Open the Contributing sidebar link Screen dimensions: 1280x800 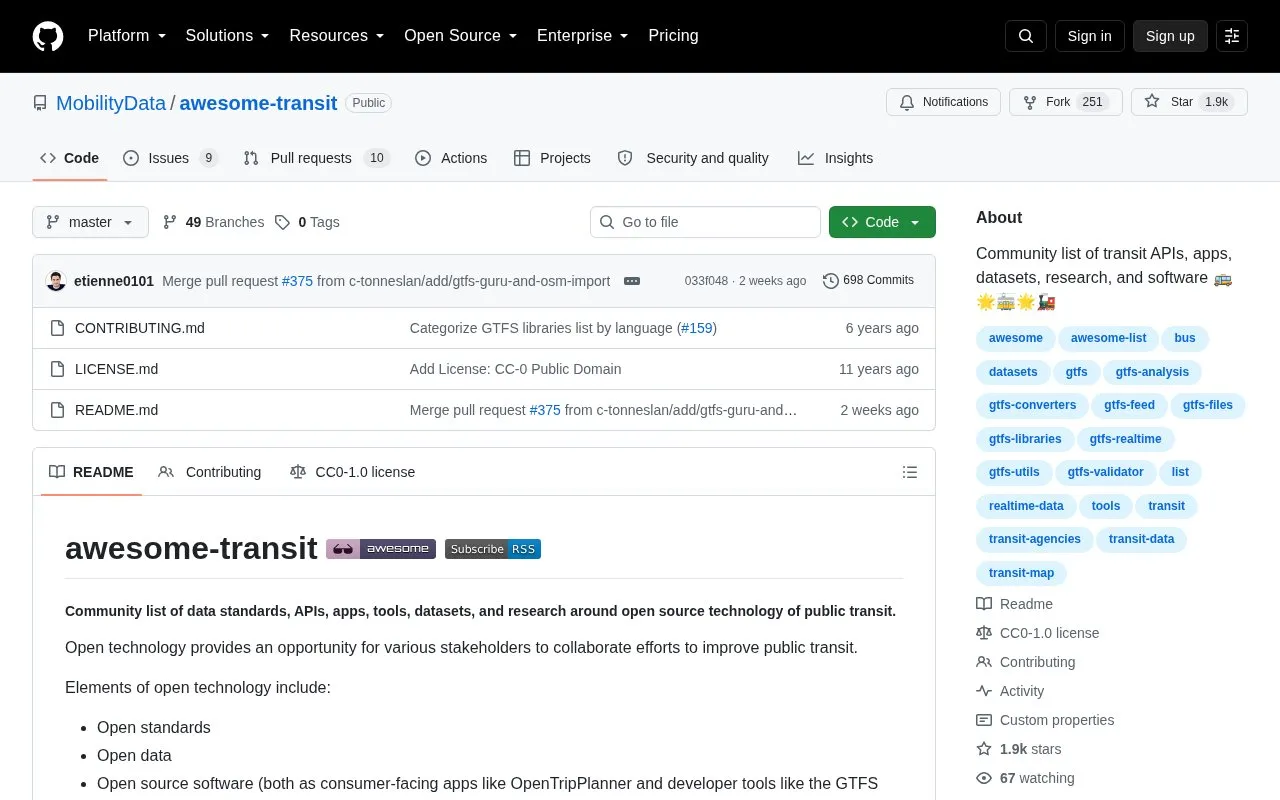click(x=1025, y=662)
